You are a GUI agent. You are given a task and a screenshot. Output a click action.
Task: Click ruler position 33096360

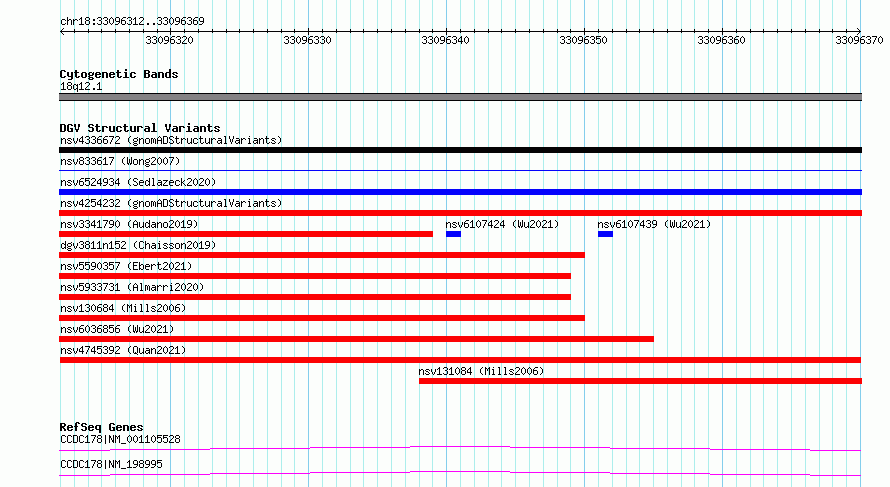[x=721, y=40]
